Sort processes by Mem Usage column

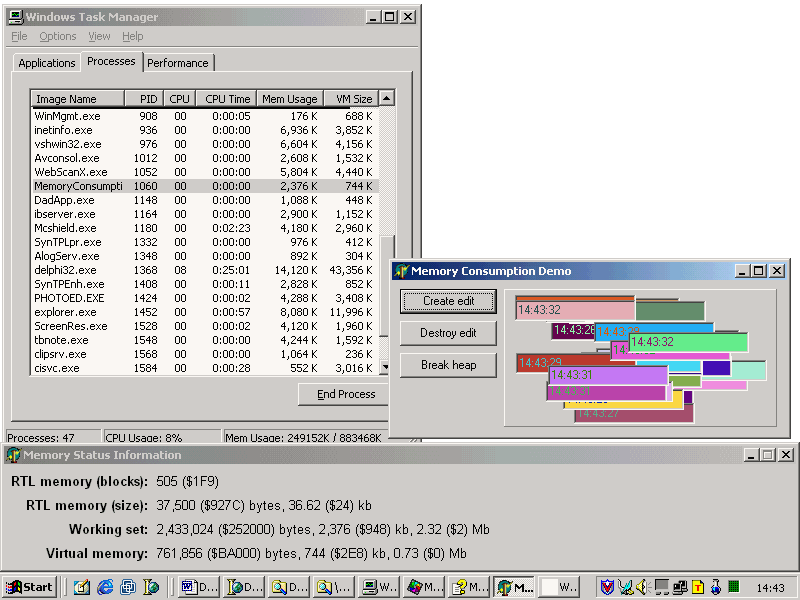(x=289, y=99)
